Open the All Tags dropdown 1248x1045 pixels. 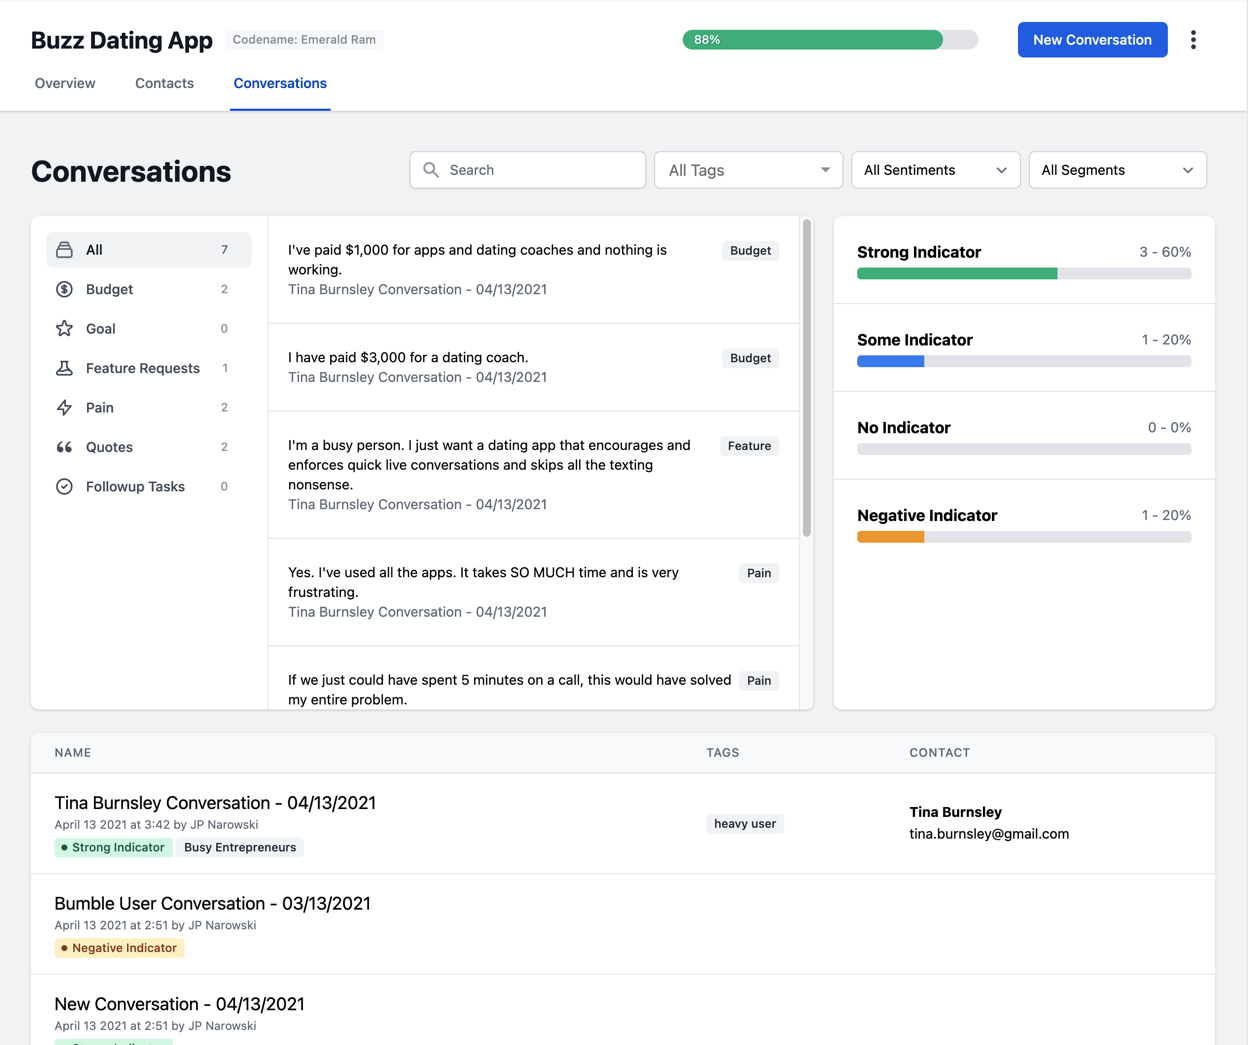click(x=748, y=170)
